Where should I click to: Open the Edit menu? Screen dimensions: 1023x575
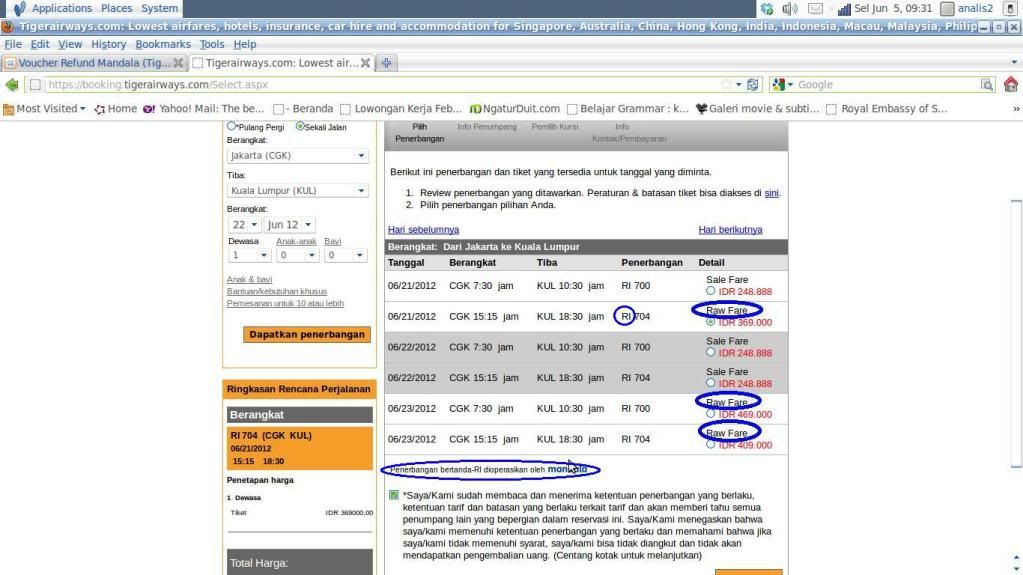pos(40,44)
